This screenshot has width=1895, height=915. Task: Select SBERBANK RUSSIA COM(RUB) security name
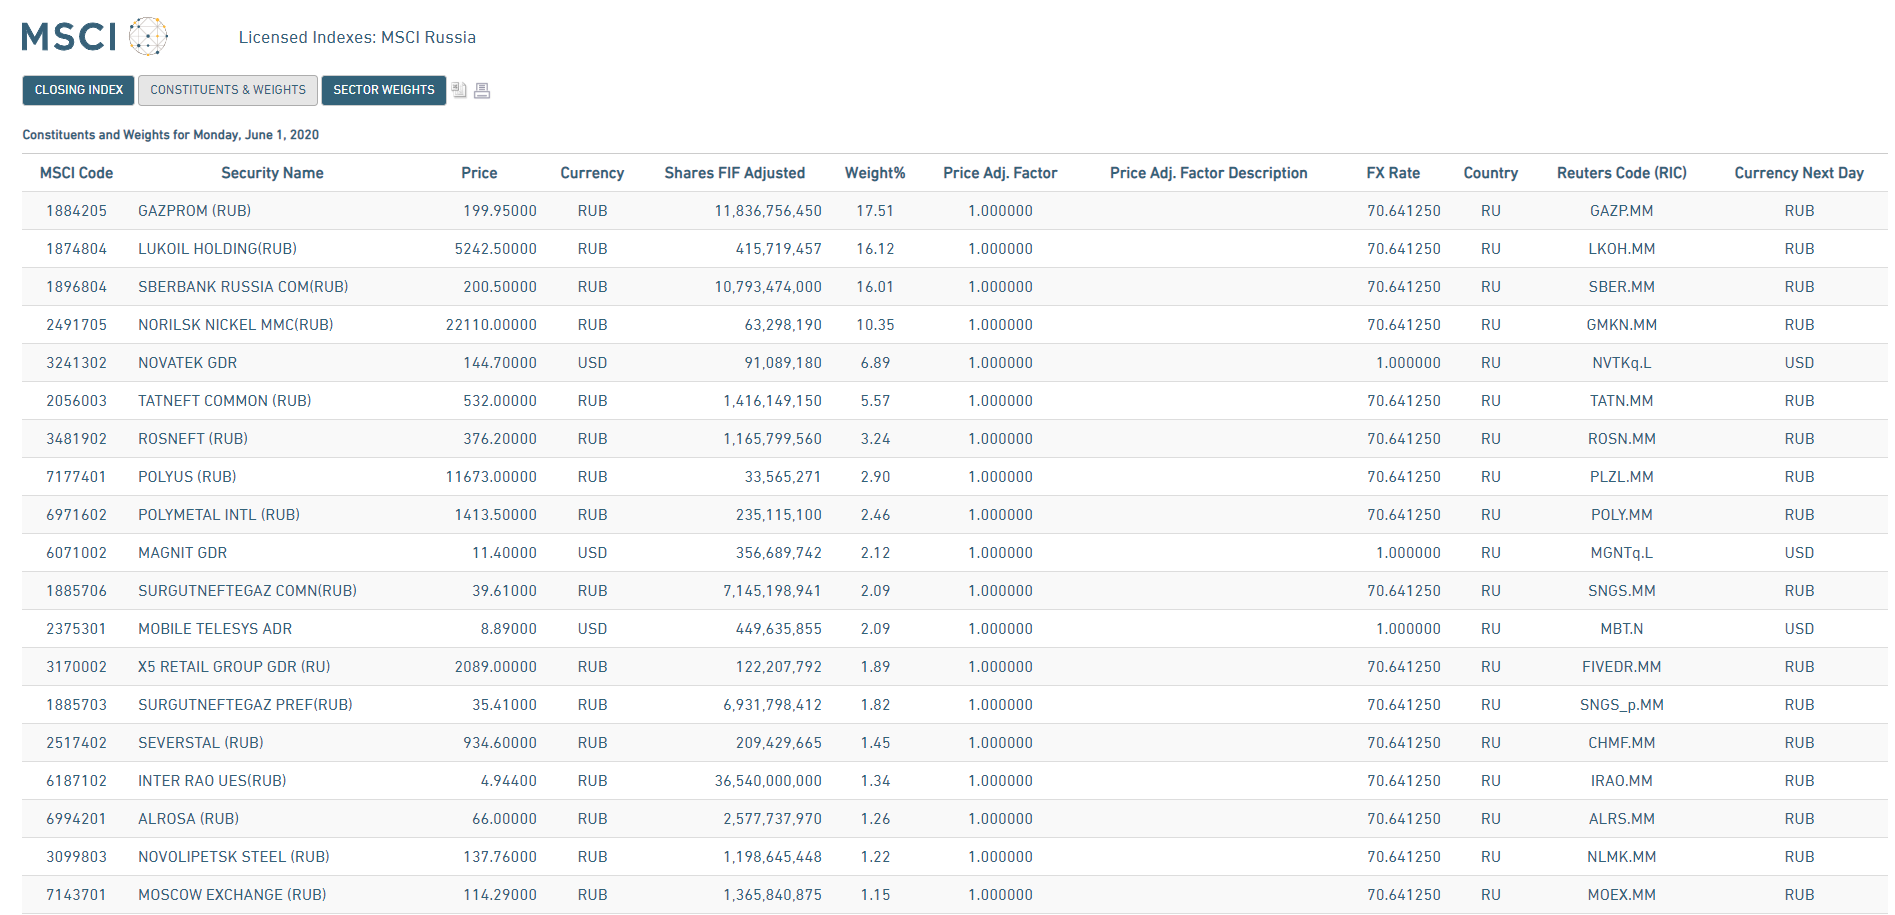click(x=243, y=287)
